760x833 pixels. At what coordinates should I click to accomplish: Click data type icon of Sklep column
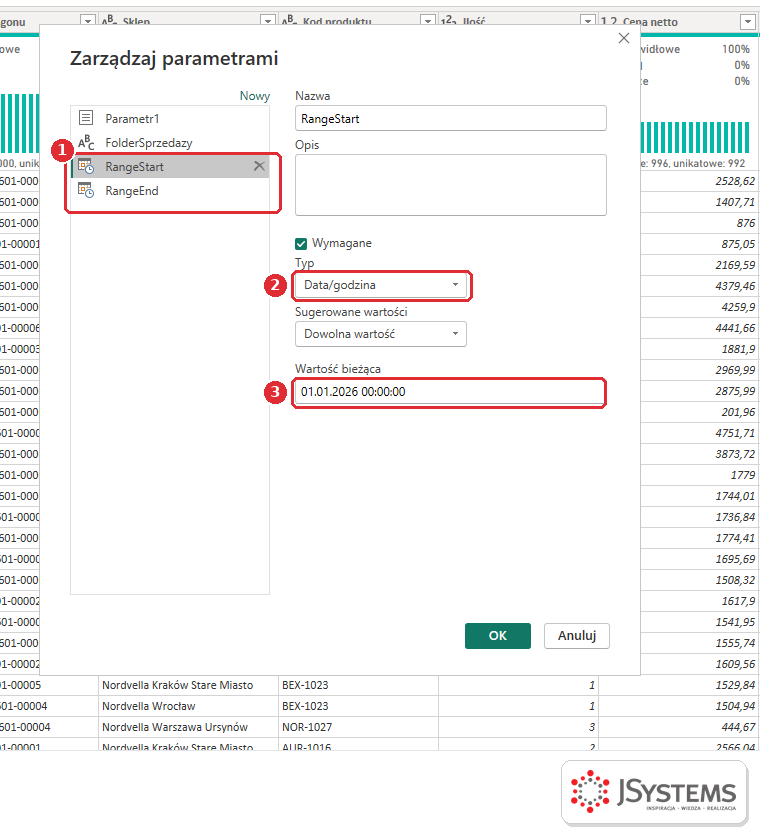click(x=109, y=21)
